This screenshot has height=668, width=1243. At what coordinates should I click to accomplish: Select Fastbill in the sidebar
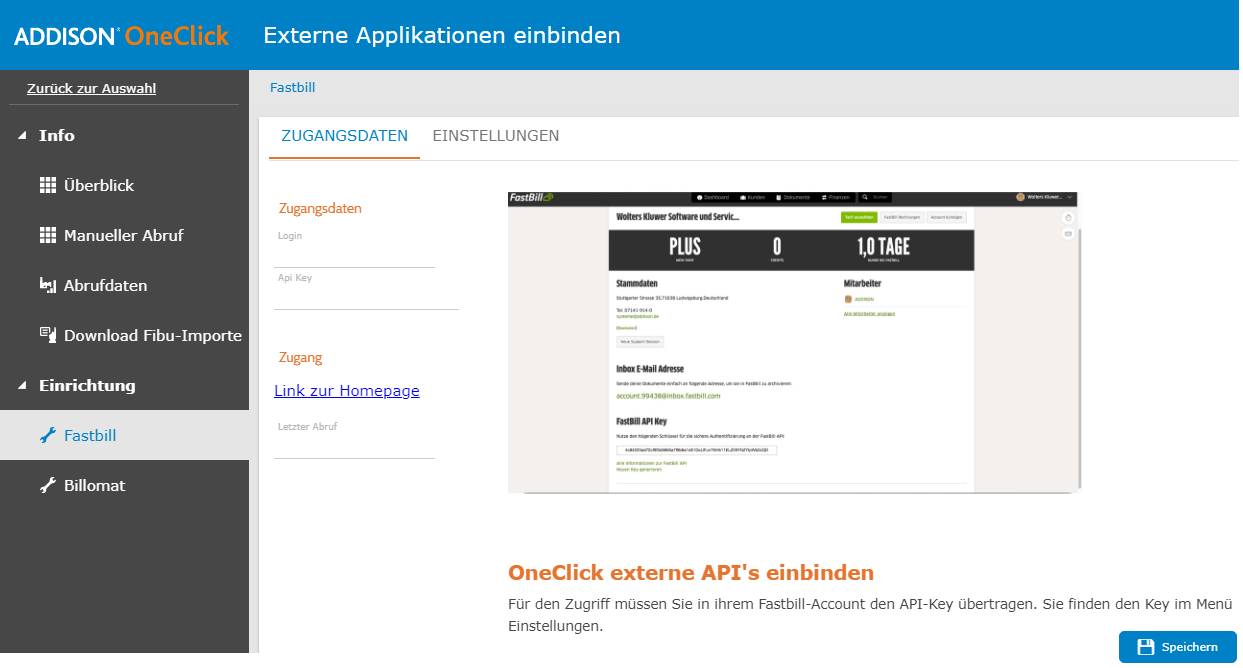pyautogui.click(x=124, y=435)
